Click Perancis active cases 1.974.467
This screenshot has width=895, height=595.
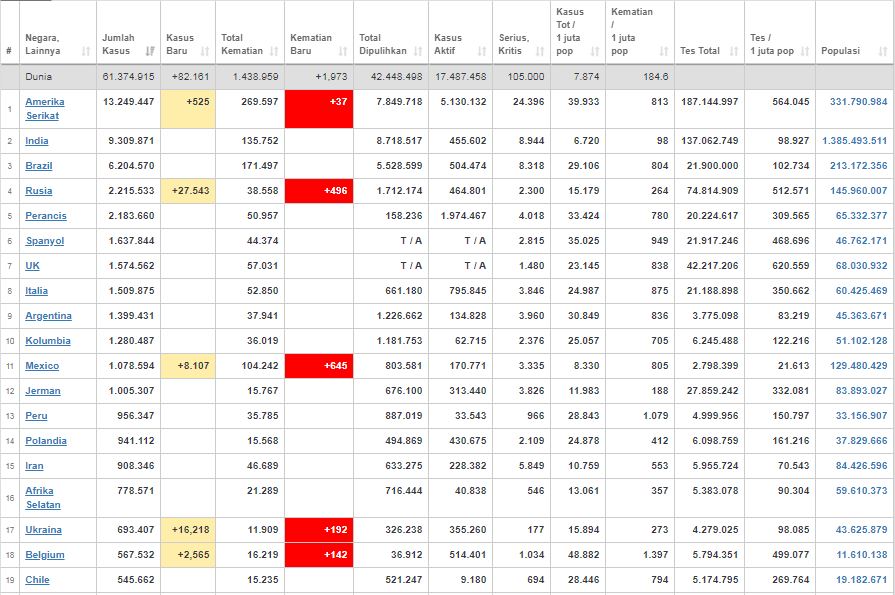(x=463, y=216)
